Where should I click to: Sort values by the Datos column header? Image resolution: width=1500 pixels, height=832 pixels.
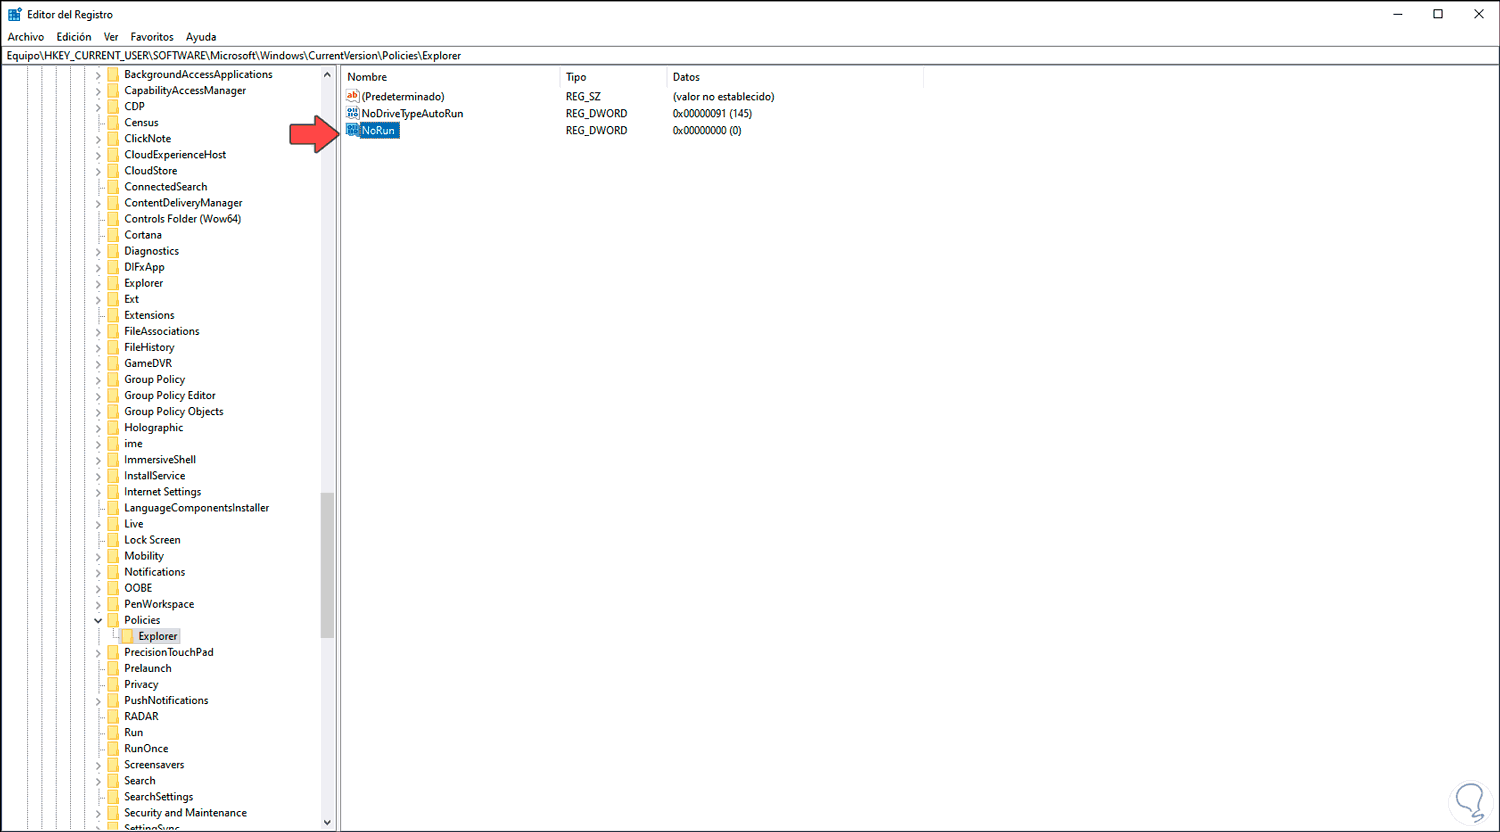795,77
